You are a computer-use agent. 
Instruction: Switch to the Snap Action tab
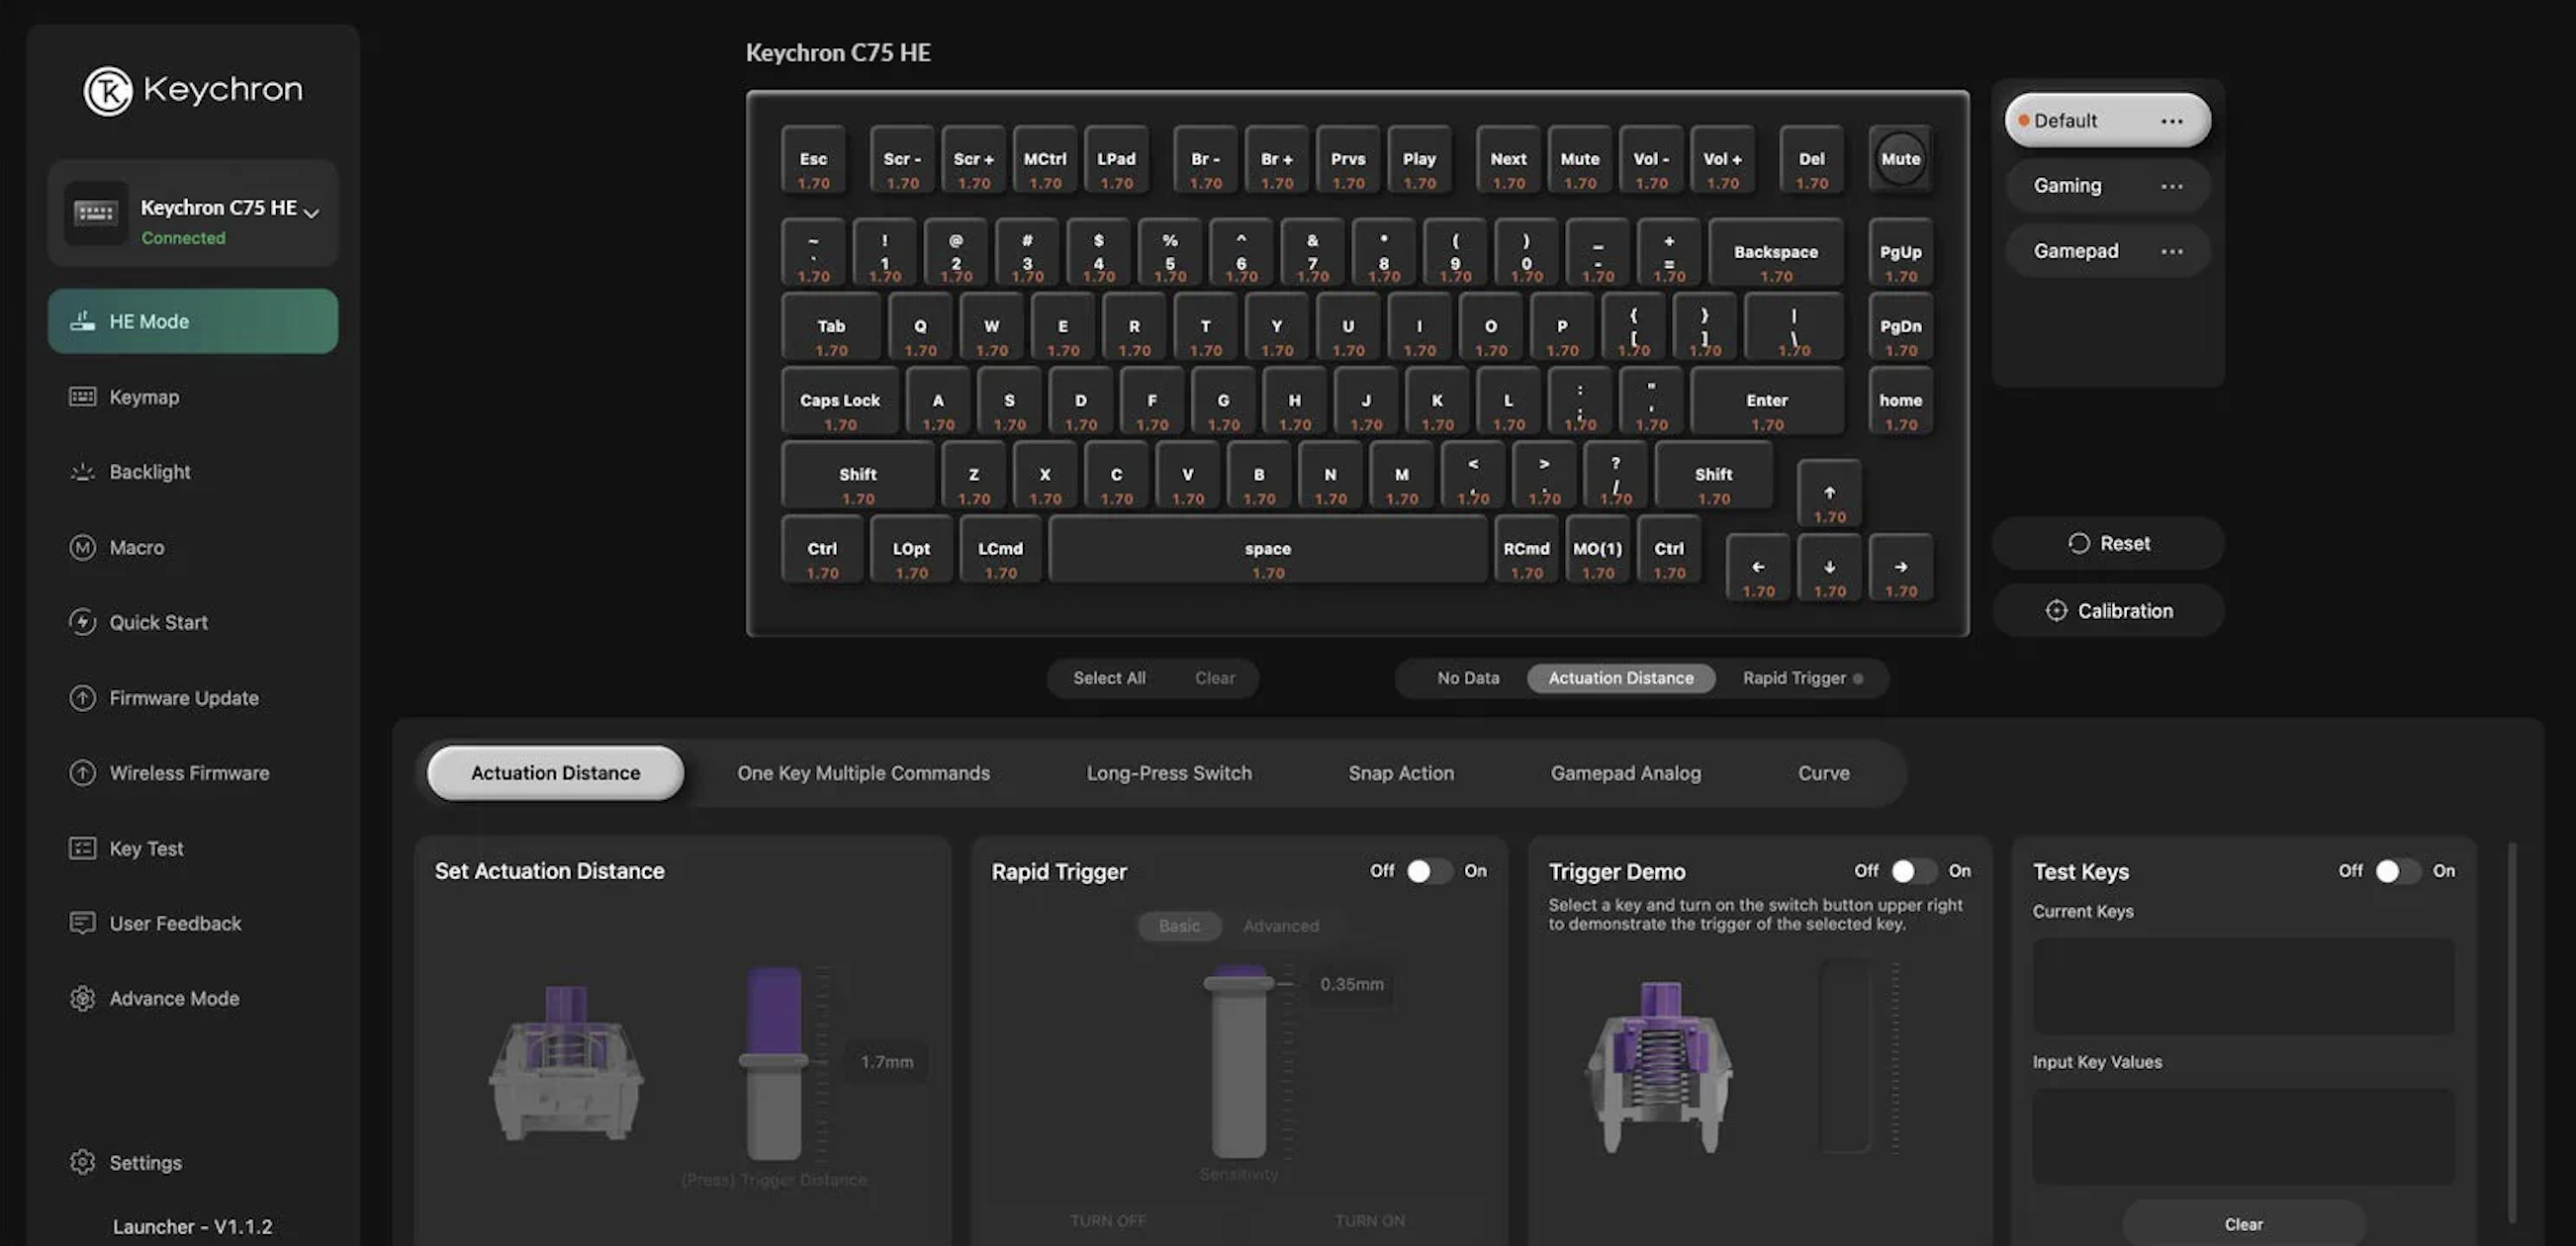point(1400,773)
